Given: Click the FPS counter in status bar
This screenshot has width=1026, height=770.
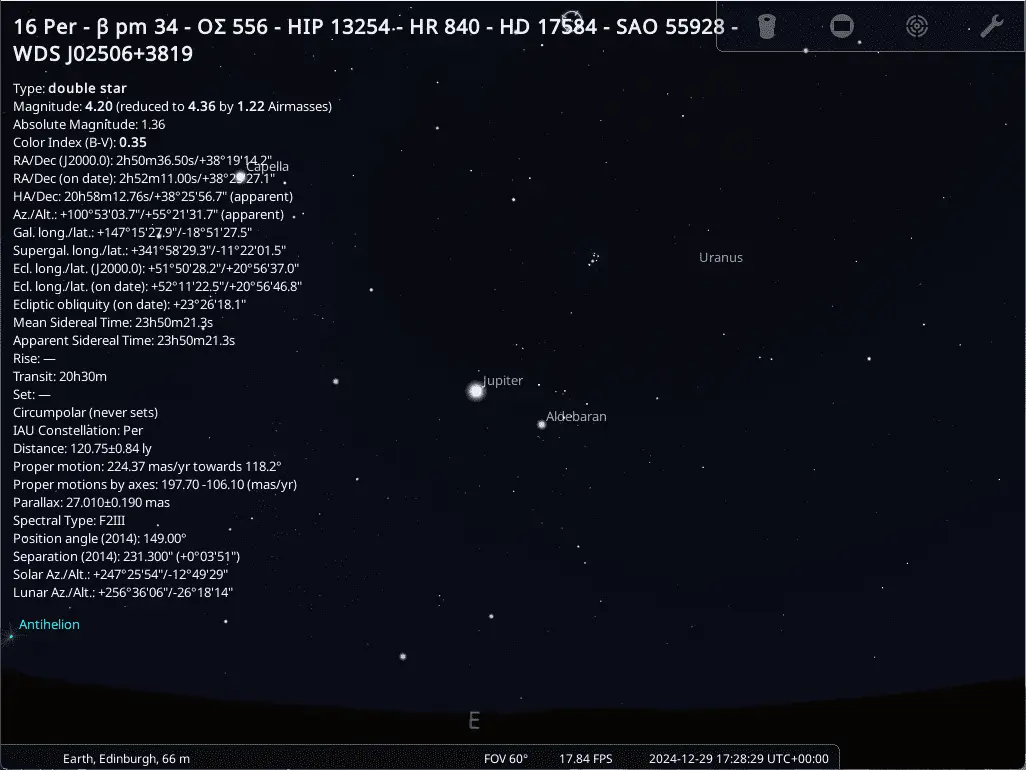Looking at the screenshot, I should [586, 759].
